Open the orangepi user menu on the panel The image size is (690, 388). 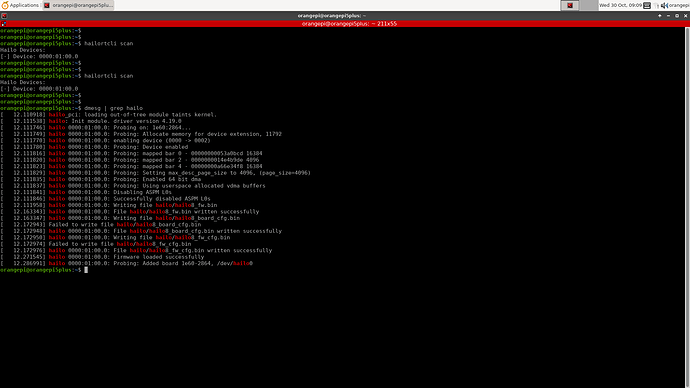coord(679,5)
